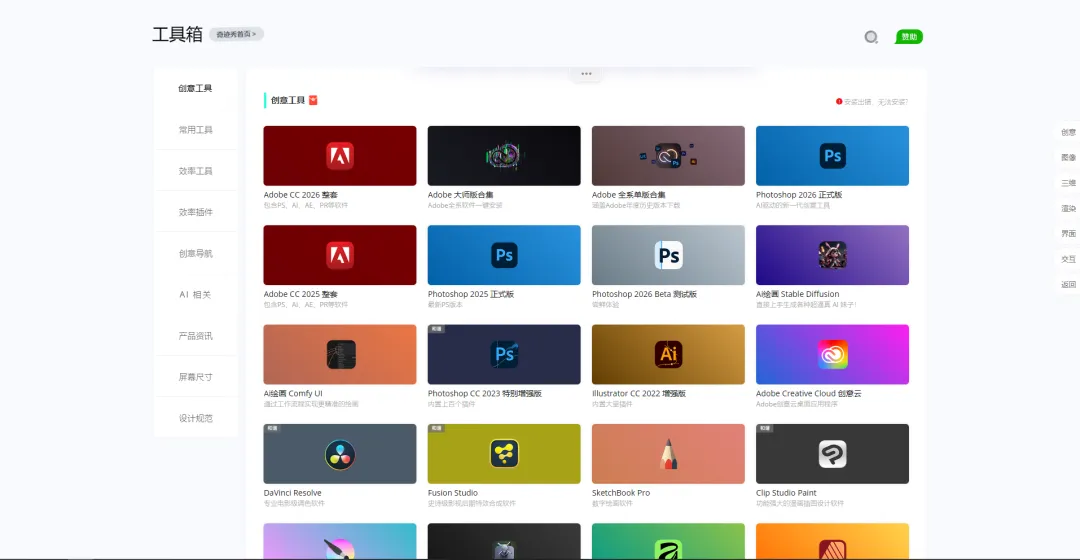1080x560 pixels.
Task: Click the Stable Diffusion artwork icon
Action: tap(832, 255)
